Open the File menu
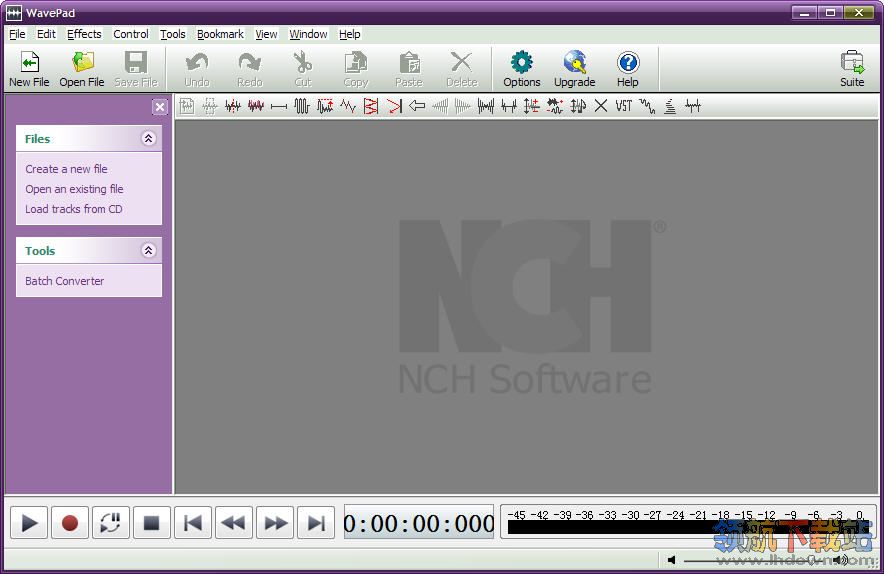Image resolution: width=884 pixels, height=574 pixels. point(17,34)
